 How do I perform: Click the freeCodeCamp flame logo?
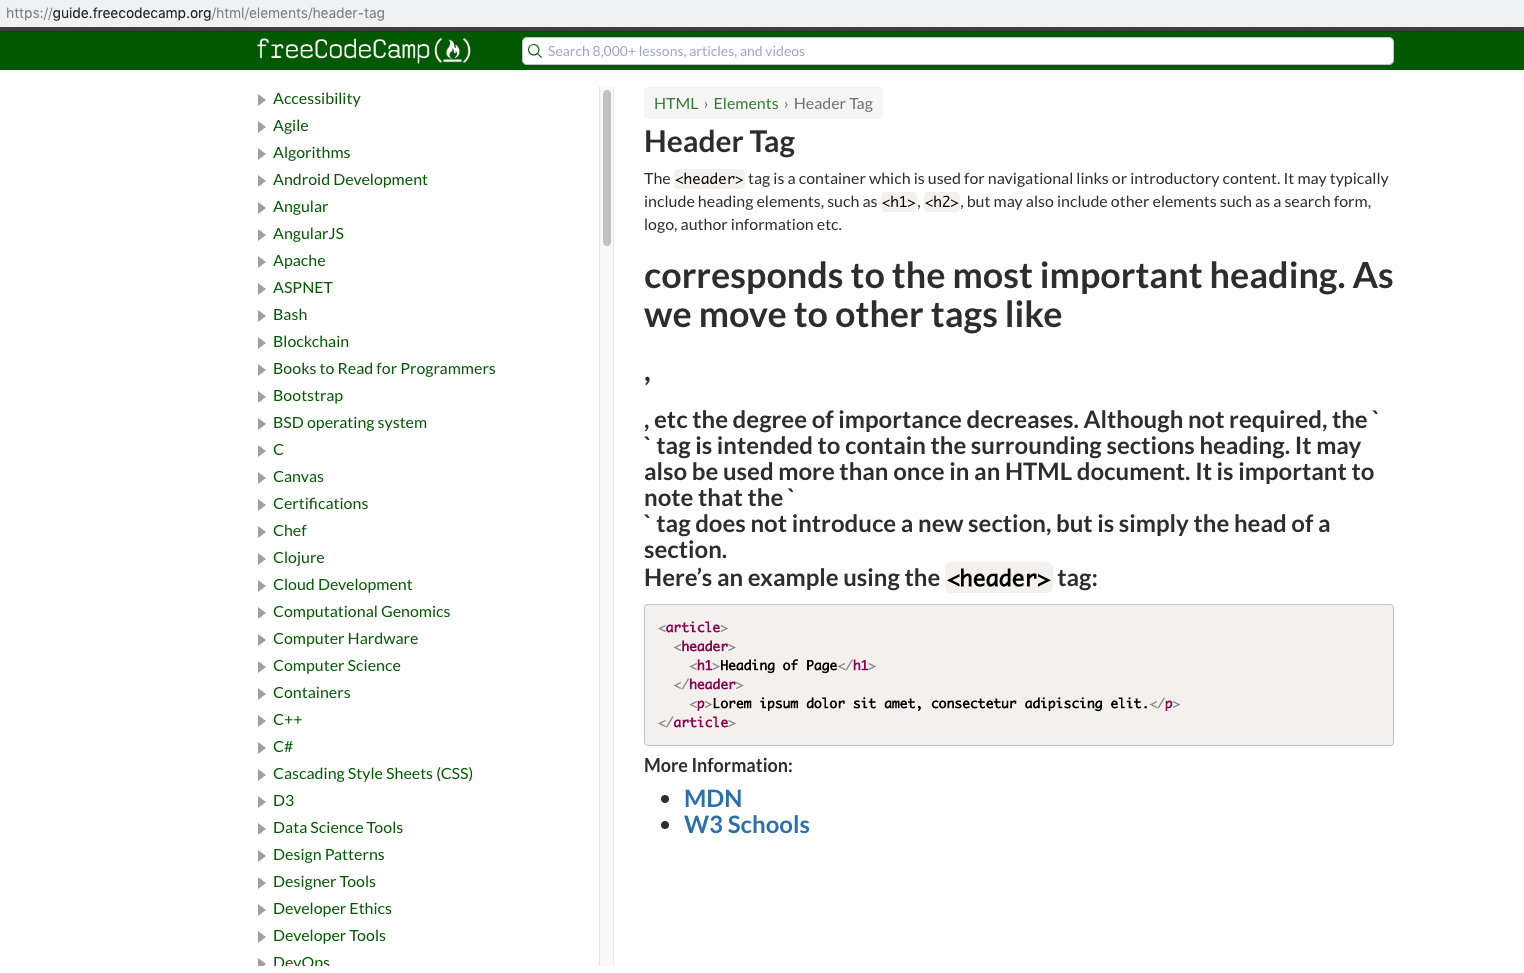(452, 50)
